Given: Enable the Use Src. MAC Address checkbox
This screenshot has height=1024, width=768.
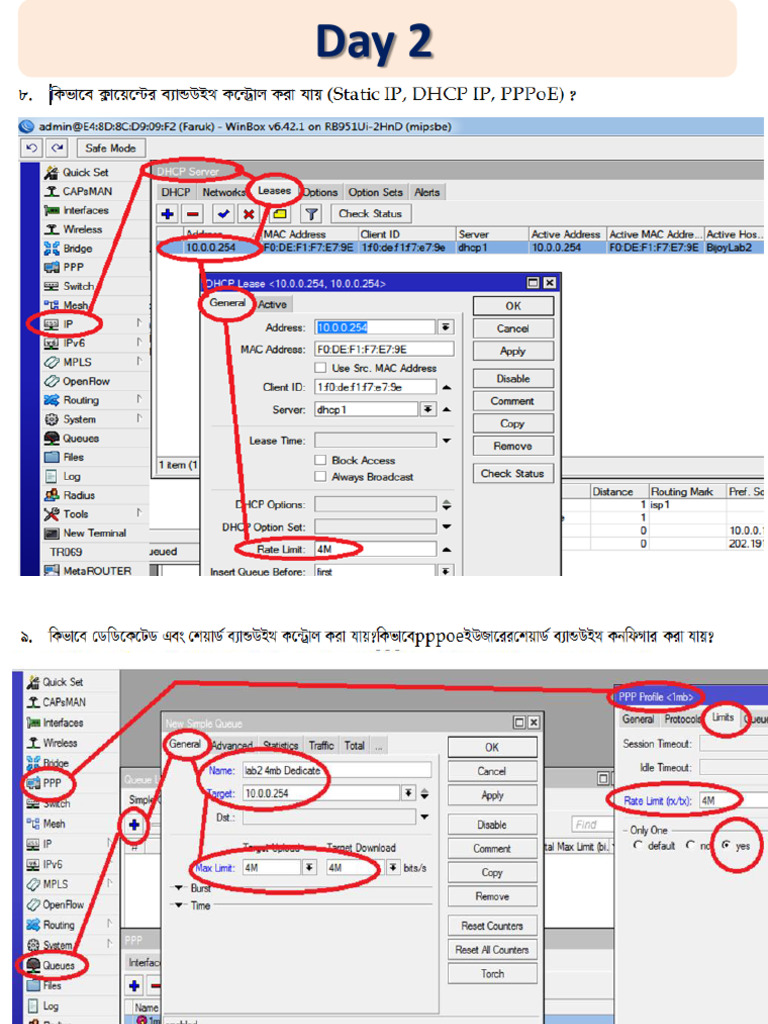Looking at the screenshot, I should pos(321,368).
